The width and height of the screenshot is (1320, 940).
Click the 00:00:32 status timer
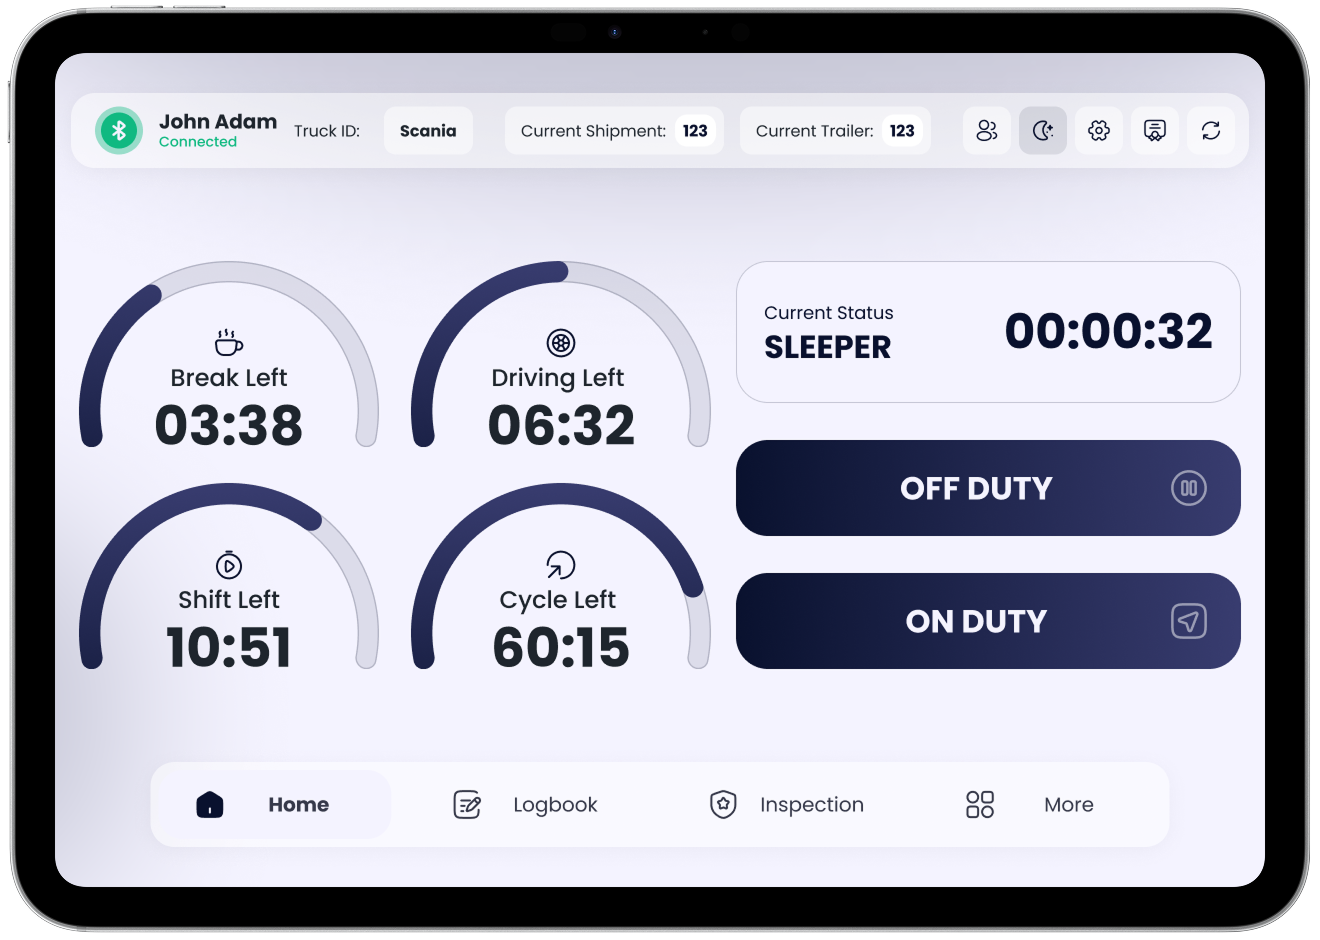pyautogui.click(x=1108, y=331)
